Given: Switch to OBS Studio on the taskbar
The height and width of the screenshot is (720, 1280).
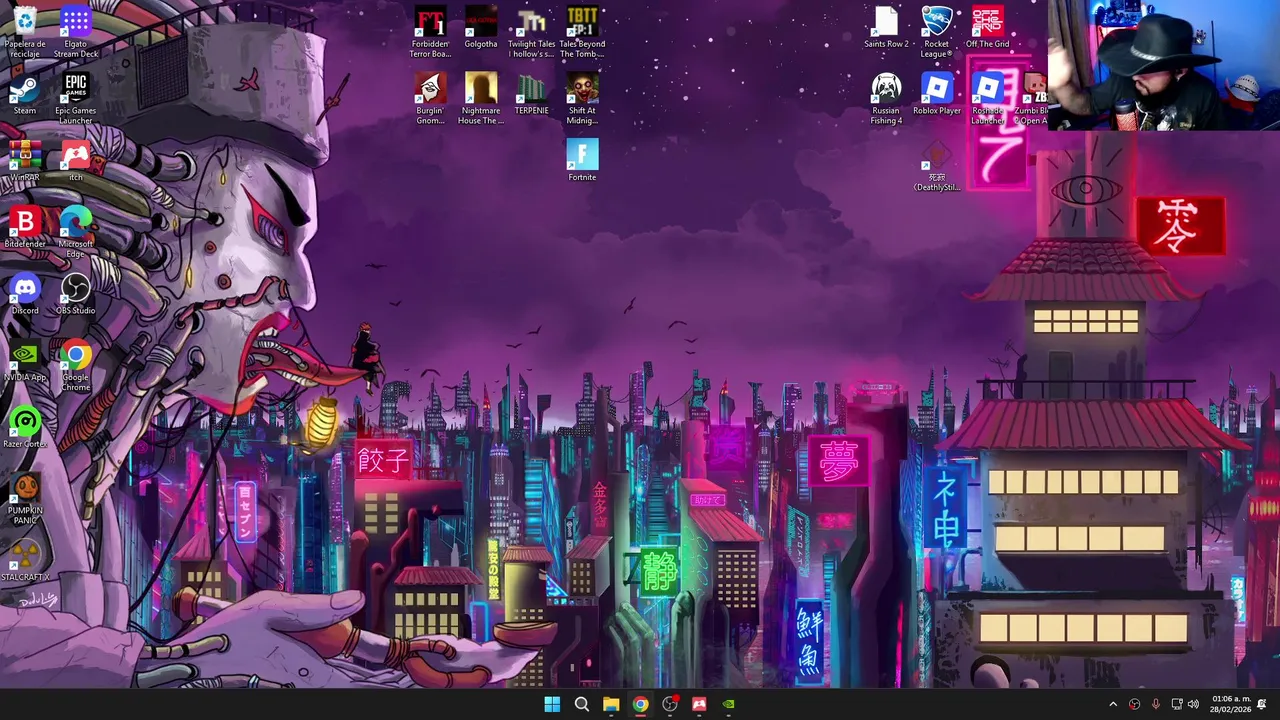Looking at the screenshot, I should click(x=670, y=704).
